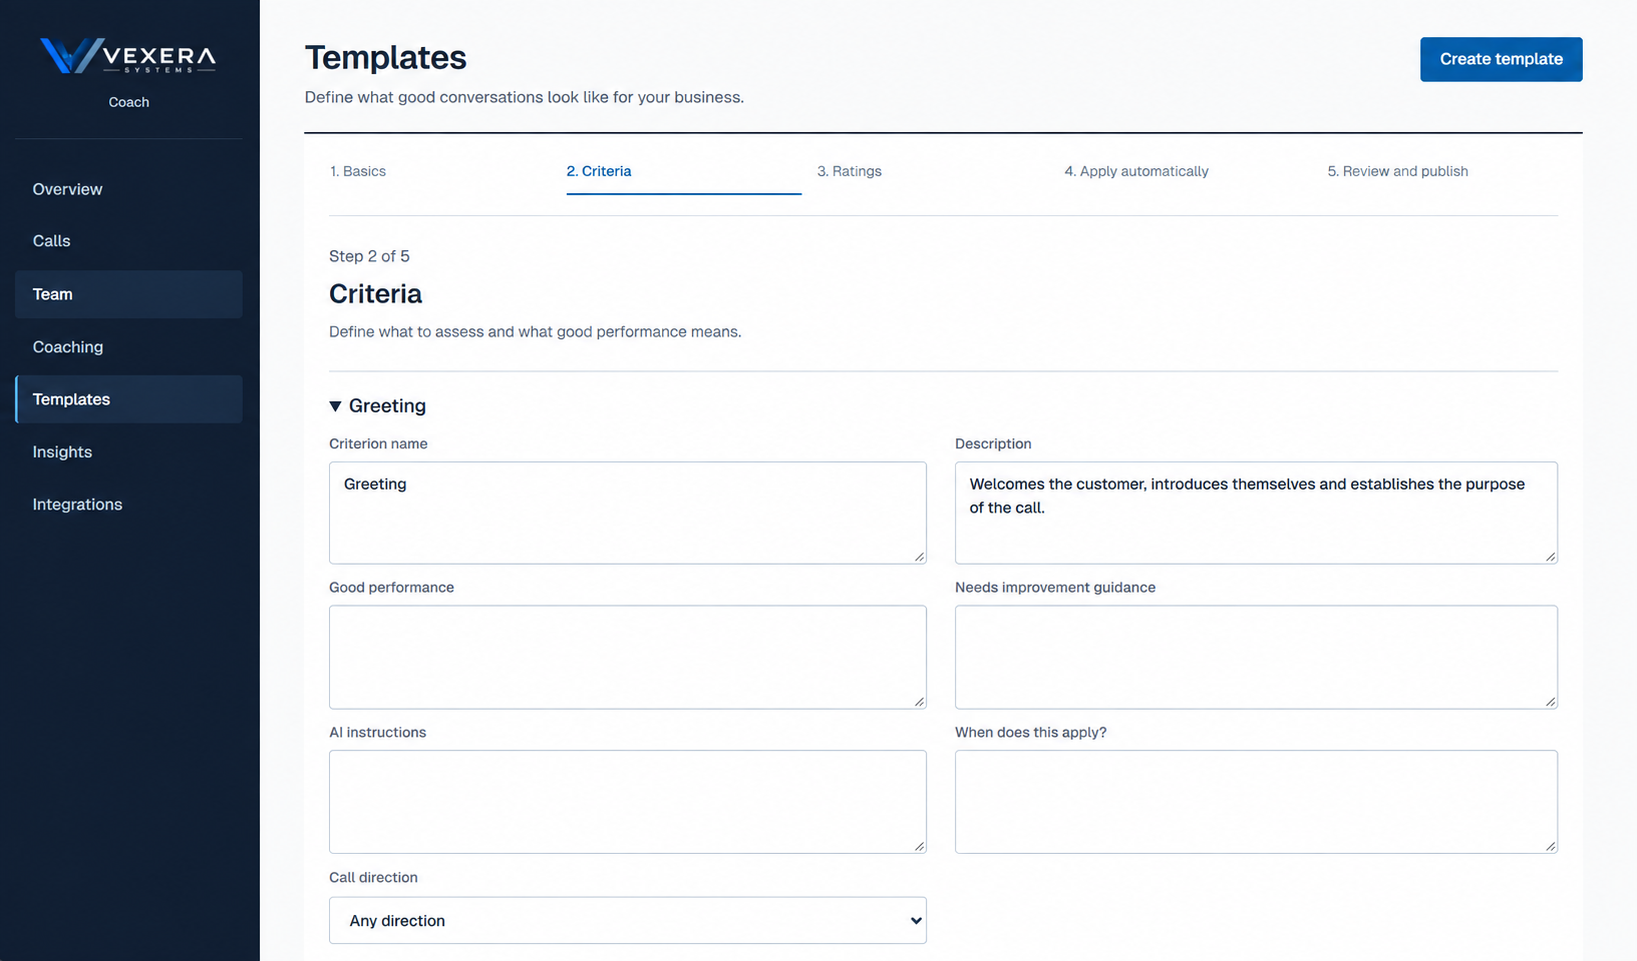Click the Create template button
Screen dimensions: 1637x961
pos(1501,59)
